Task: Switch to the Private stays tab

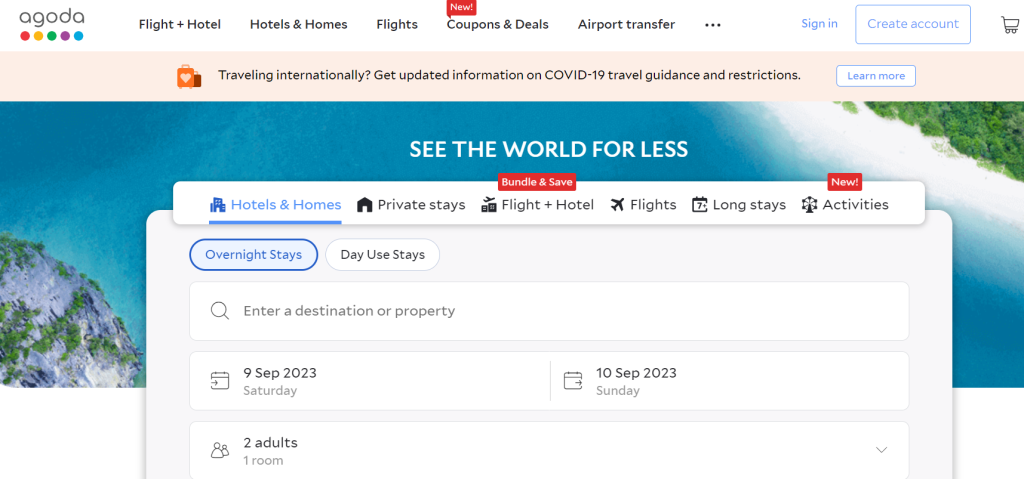Action: pyautogui.click(x=411, y=205)
